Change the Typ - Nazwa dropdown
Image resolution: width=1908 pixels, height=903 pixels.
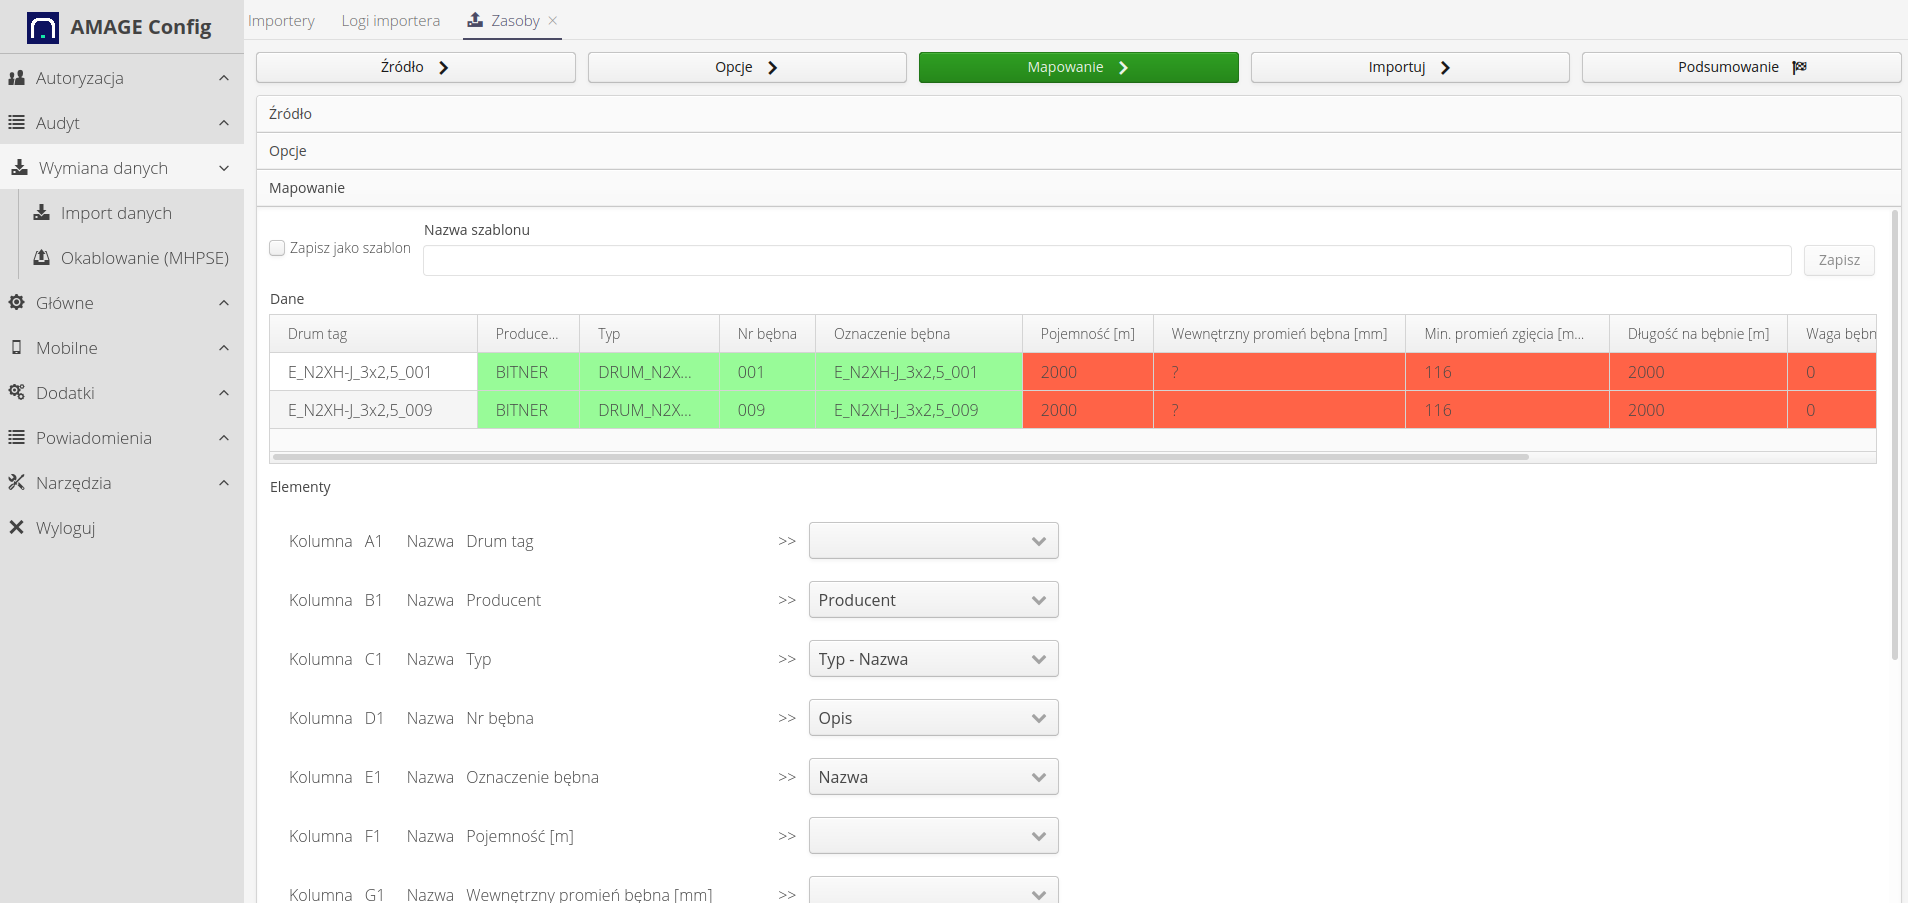pyautogui.click(x=933, y=659)
